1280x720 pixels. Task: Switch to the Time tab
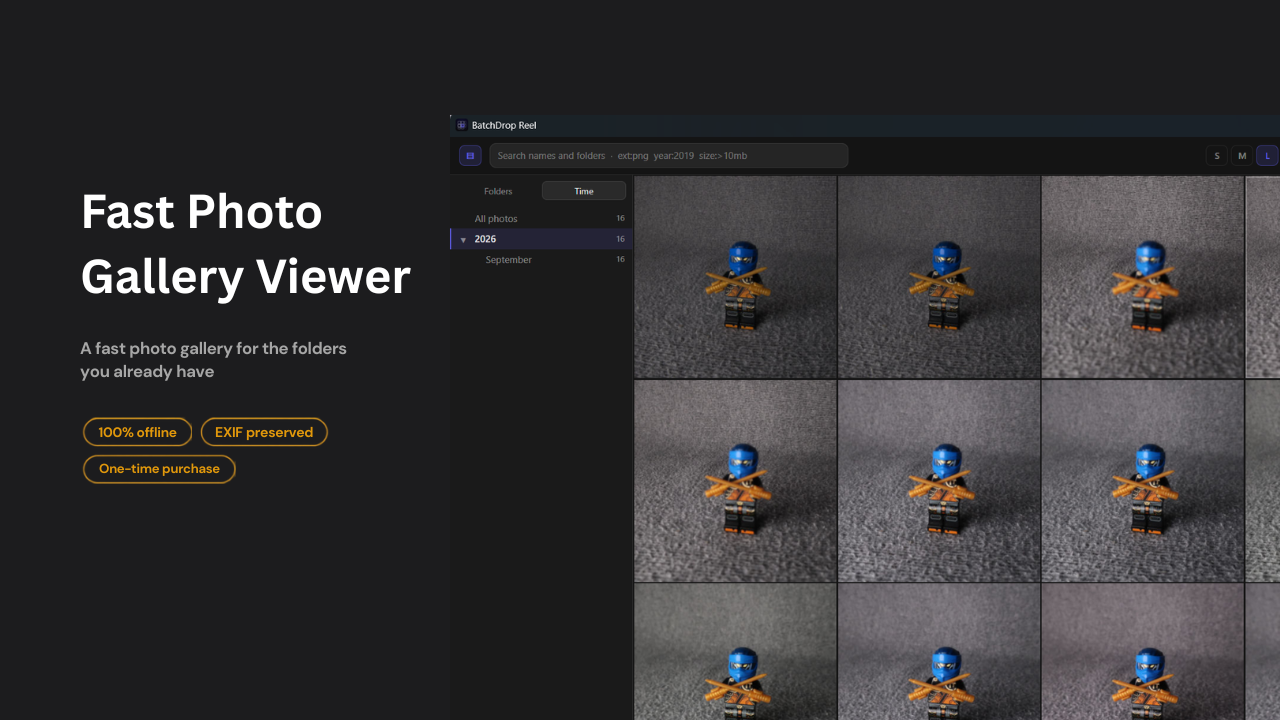[584, 191]
